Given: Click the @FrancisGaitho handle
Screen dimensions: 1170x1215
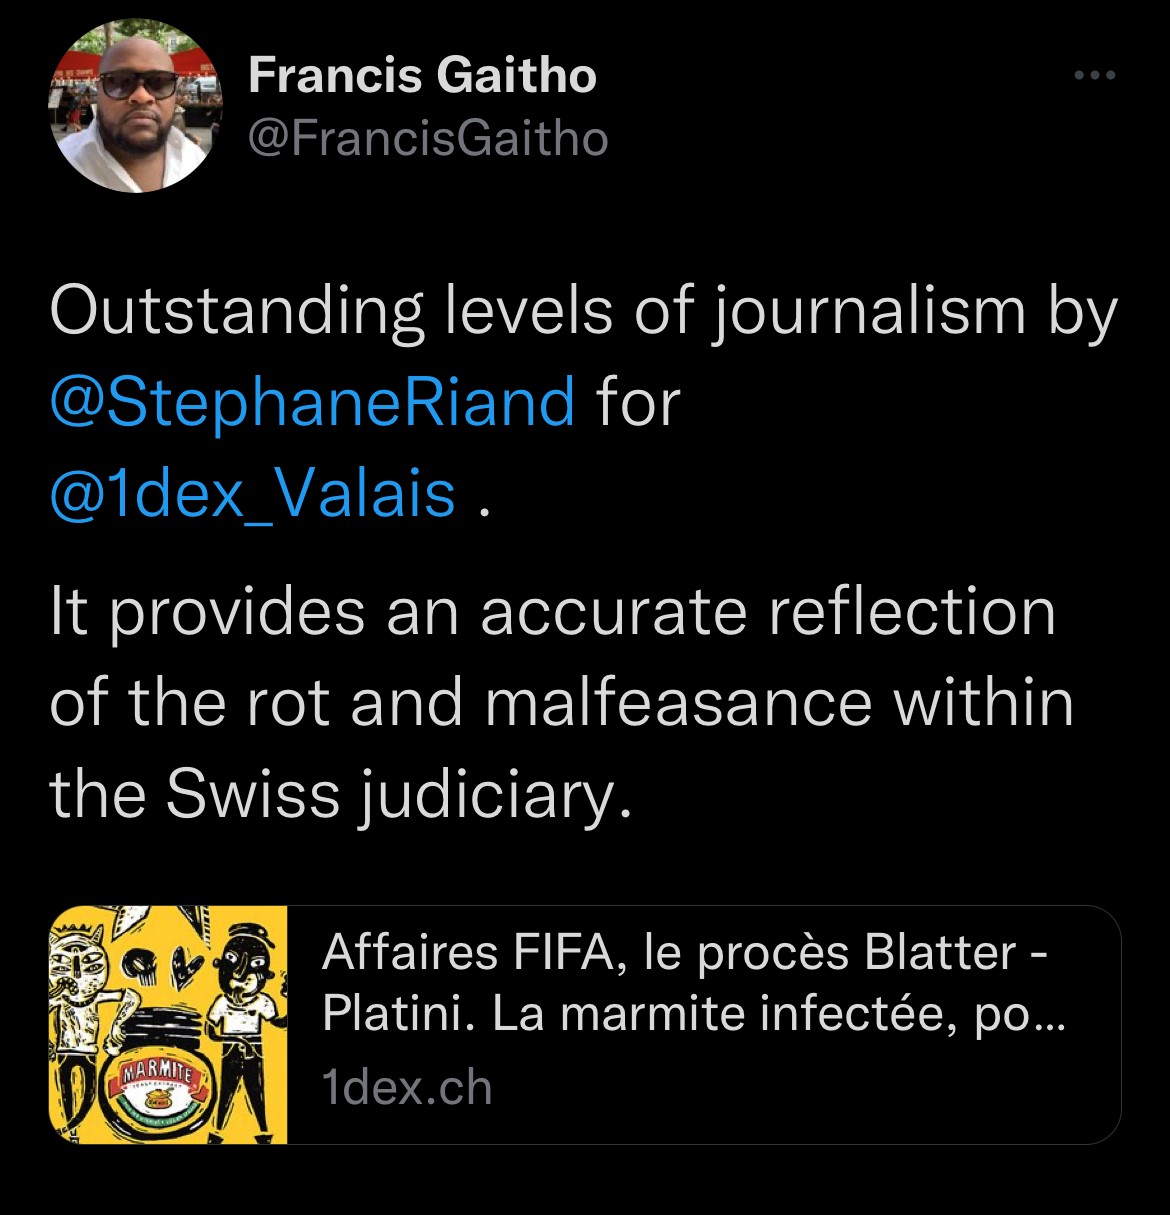Looking at the screenshot, I should (428, 138).
